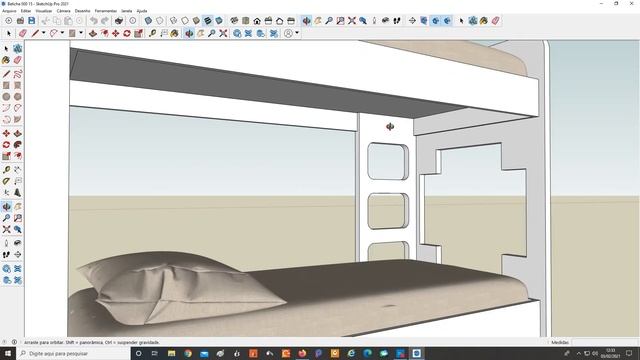Click the Undo arrow in the top toolbar

pyautogui.click(x=93, y=20)
